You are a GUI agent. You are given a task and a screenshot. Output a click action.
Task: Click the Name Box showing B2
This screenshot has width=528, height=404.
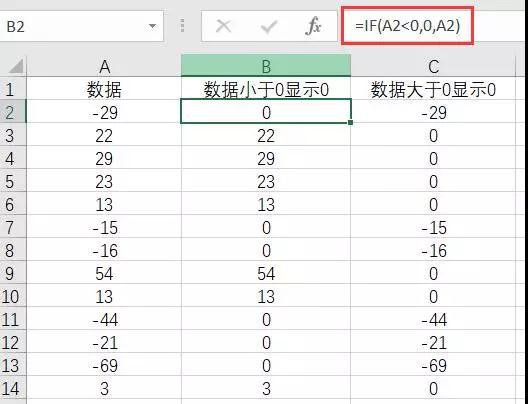coord(81,26)
